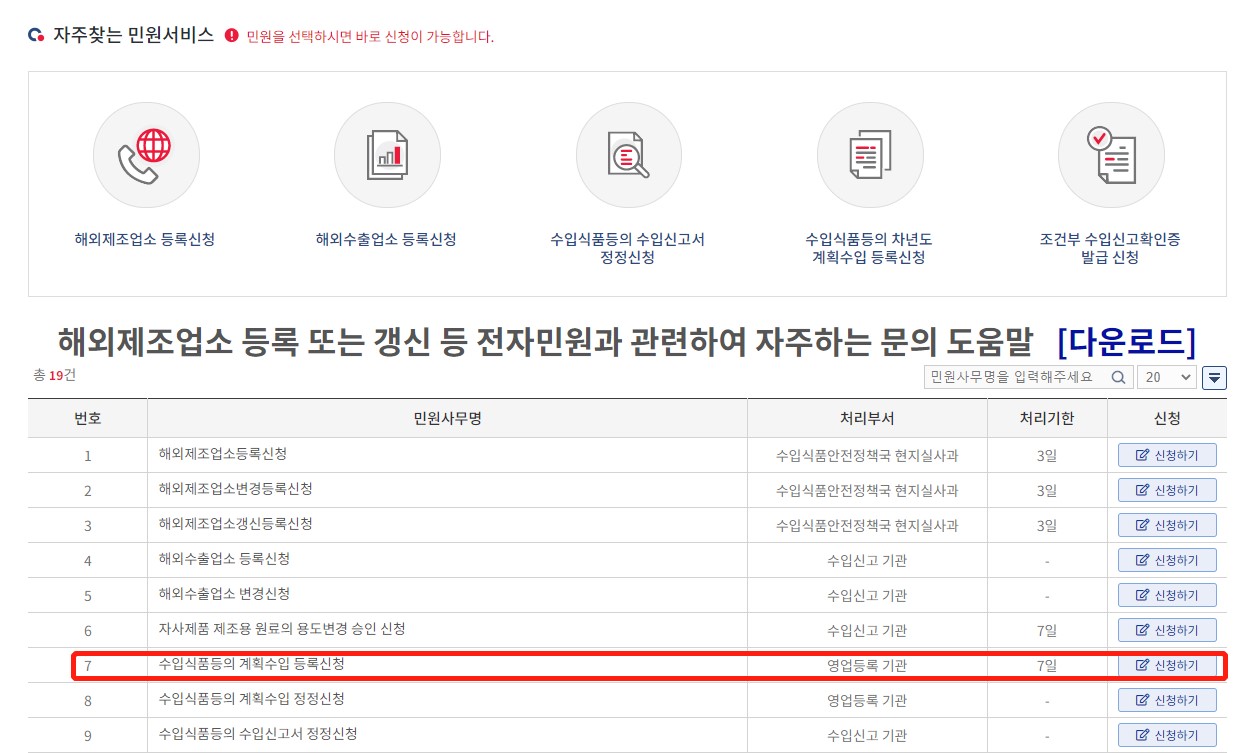1242x753 pixels.
Task: Click the 조건부 수입신고확인증 발급 checkmark icon
Action: click(x=1110, y=155)
